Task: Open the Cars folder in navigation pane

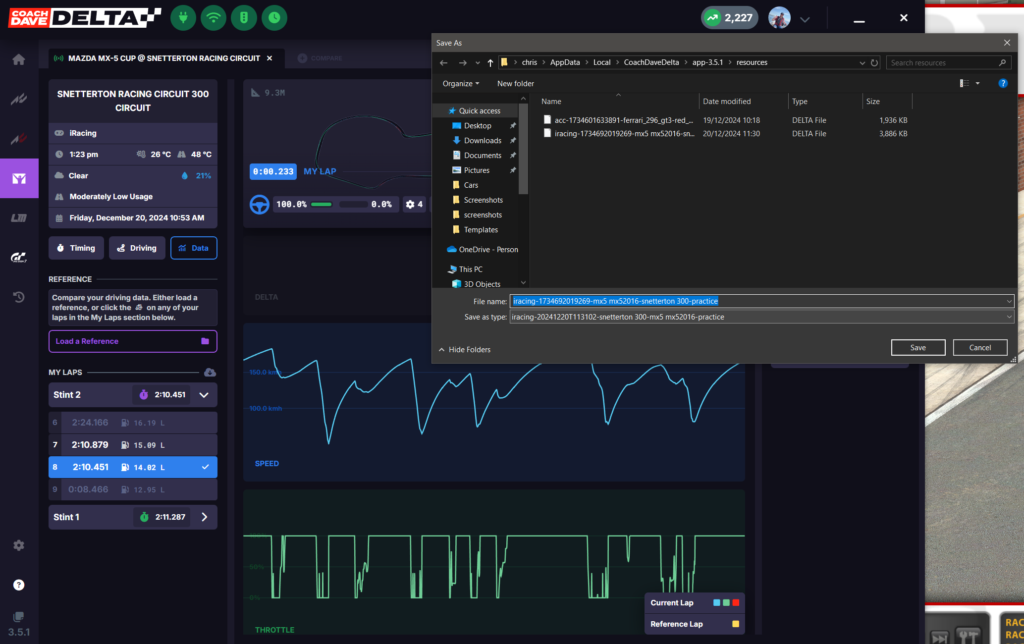Action: 470,185
